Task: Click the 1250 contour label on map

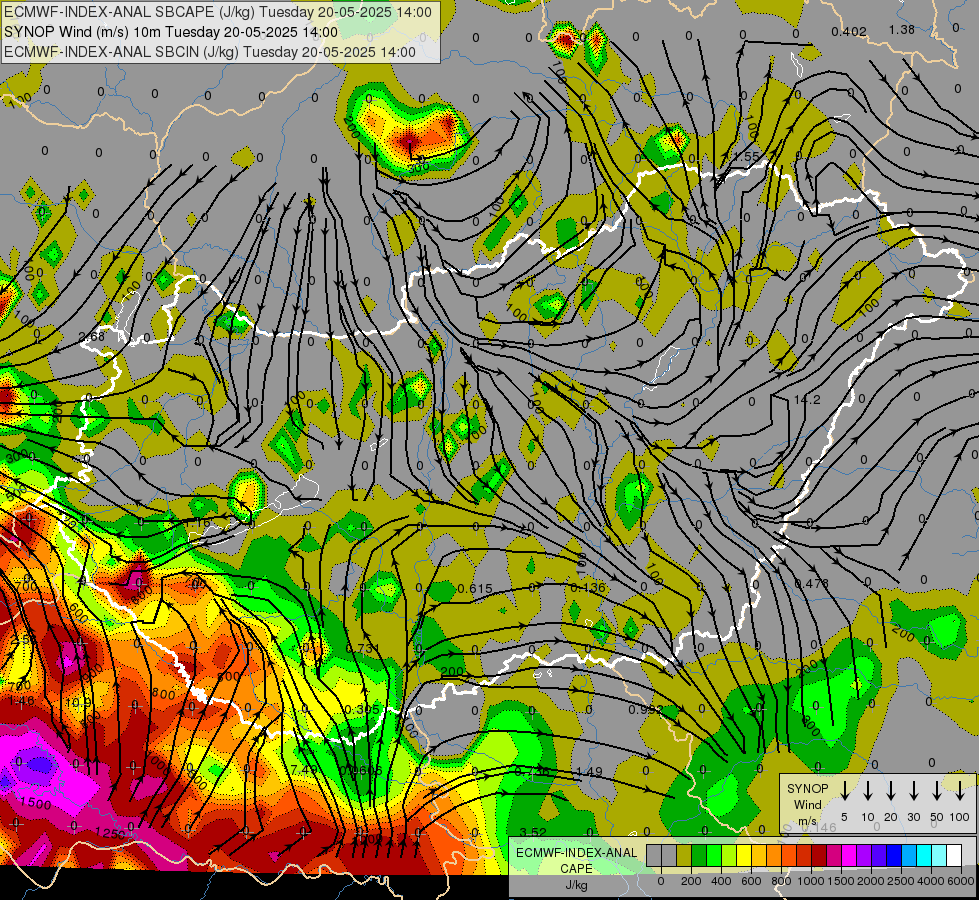Action: pyautogui.click(x=111, y=832)
